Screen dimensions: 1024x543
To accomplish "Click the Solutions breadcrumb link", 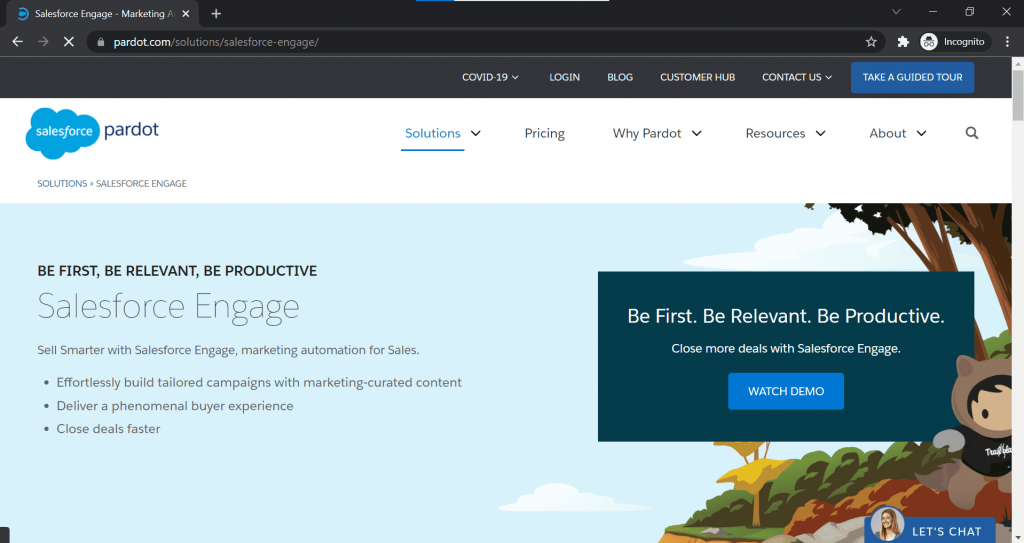I will point(62,184).
